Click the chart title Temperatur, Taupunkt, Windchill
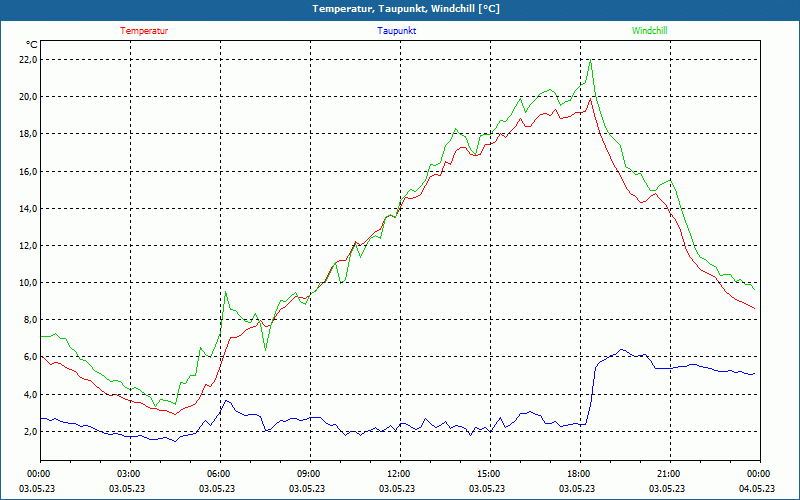The image size is (800, 500). (406, 9)
